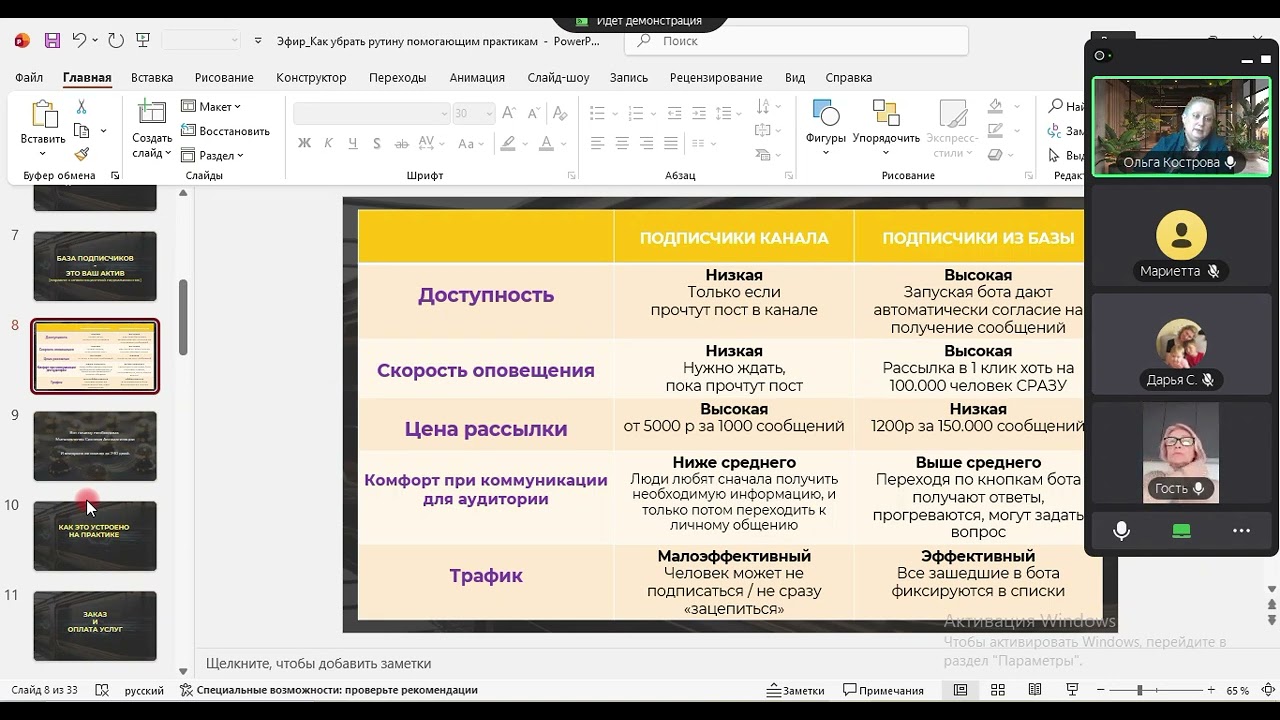Switch to the Конструктор tab
The width and height of the screenshot is (1280, 720).
311,77
